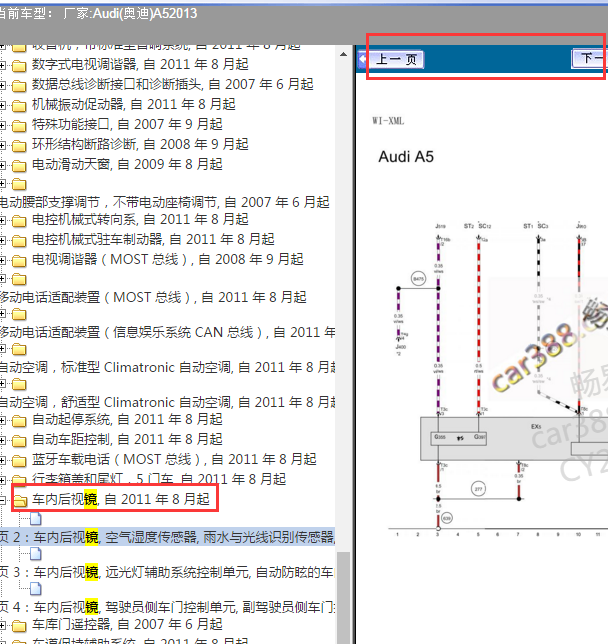Expand the 机械振动促动器 tree node
The image size is (608, 644).
(2, 106)
